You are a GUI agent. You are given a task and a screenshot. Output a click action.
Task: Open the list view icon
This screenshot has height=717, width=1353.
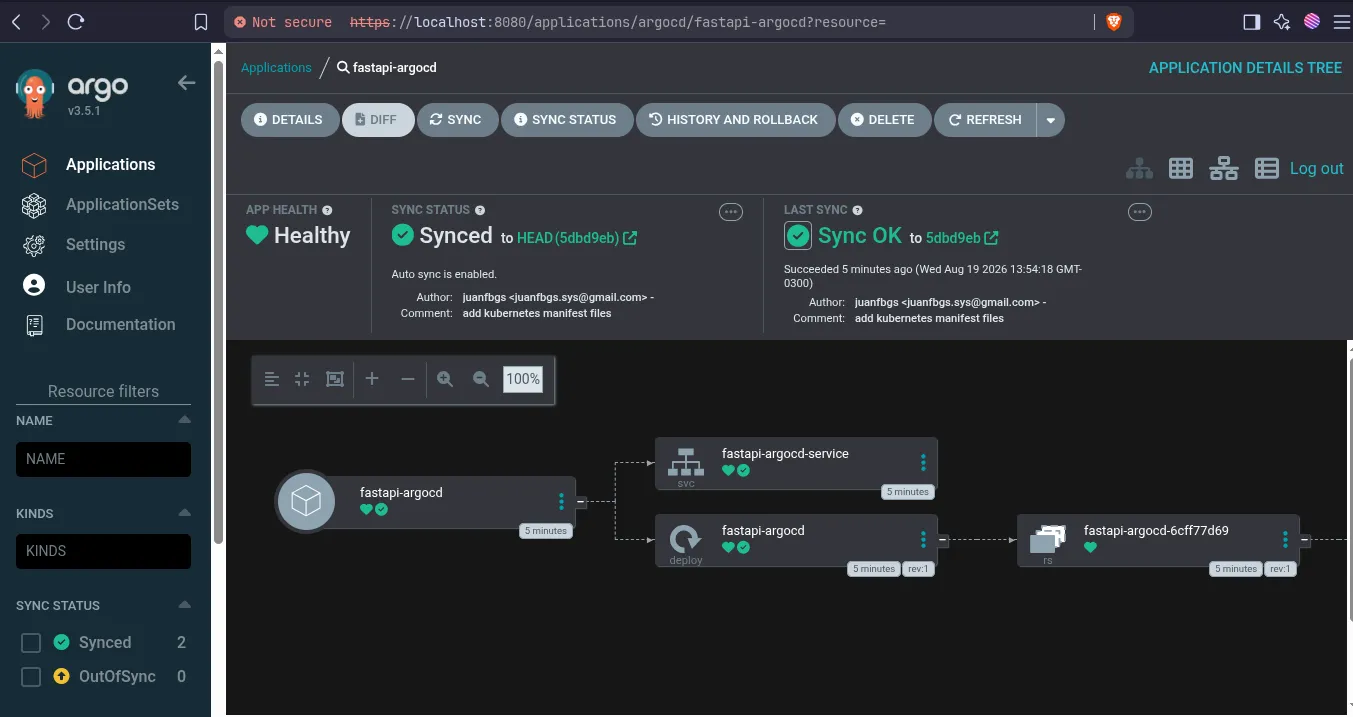(x=1266, y=169)
